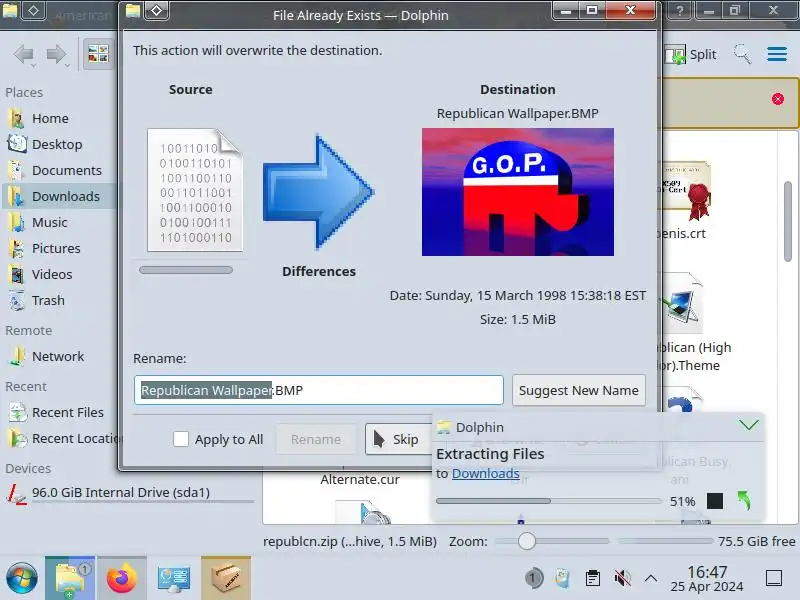Image resolution: width=800 pixels, height=600 pixels.
Task: Click the Source binary file thumbnail
Action: point(194,190)
